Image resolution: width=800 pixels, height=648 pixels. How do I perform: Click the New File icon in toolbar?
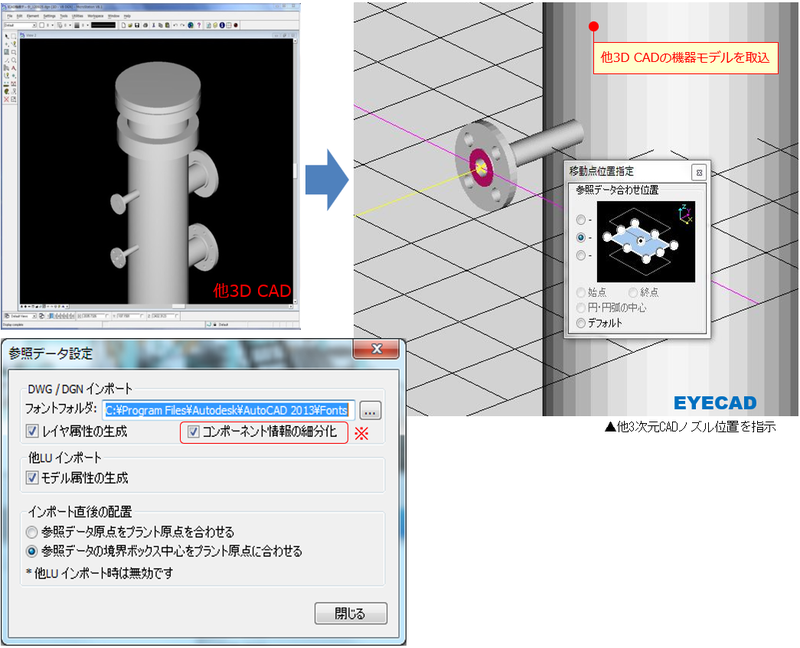(123, 25)
